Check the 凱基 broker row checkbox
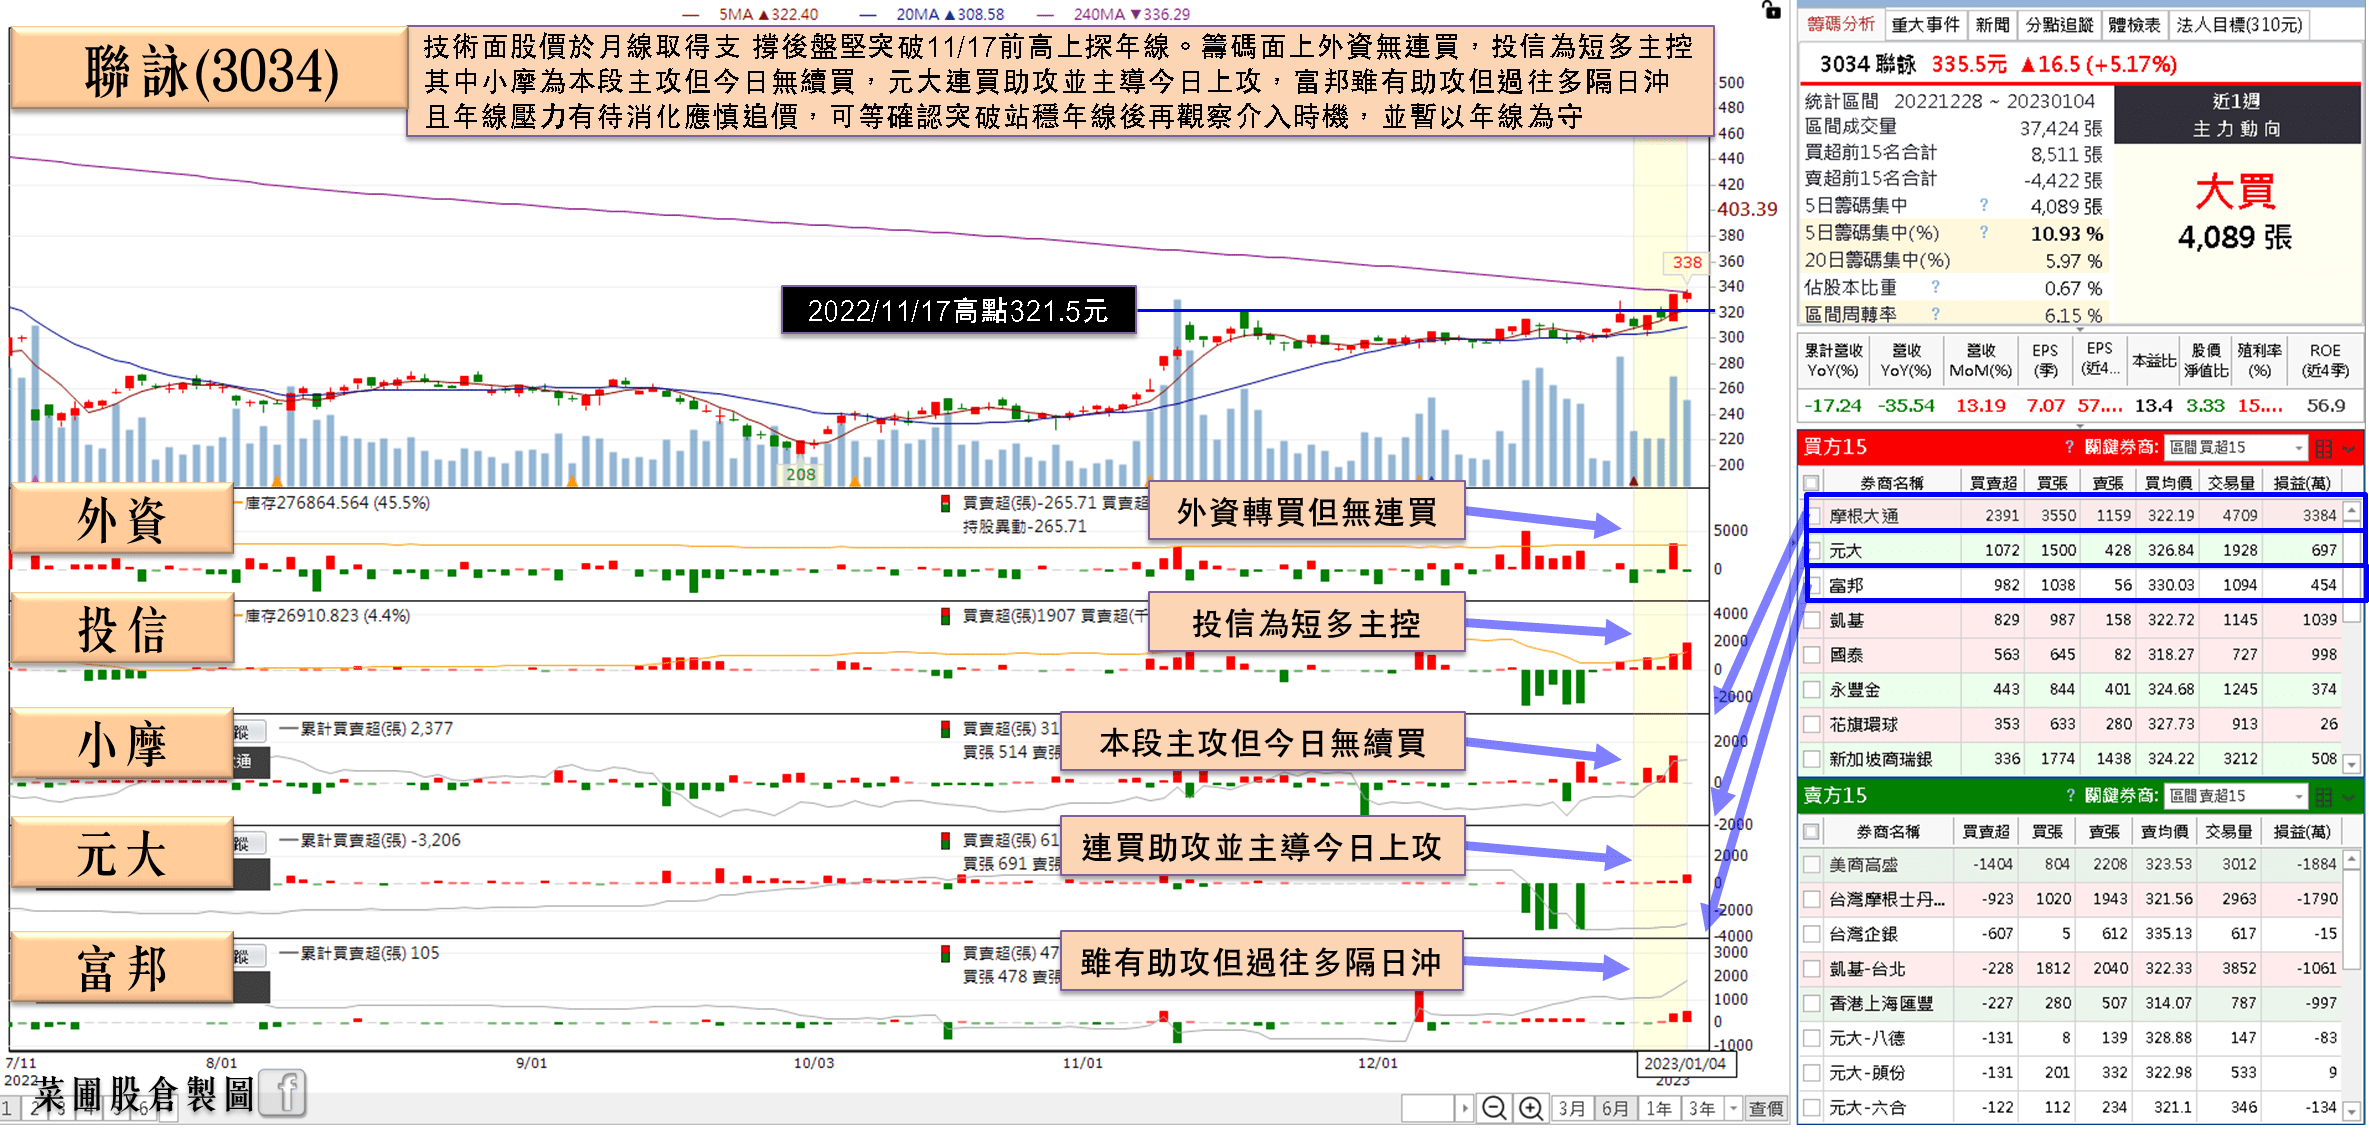 (x=1811, y=620)
